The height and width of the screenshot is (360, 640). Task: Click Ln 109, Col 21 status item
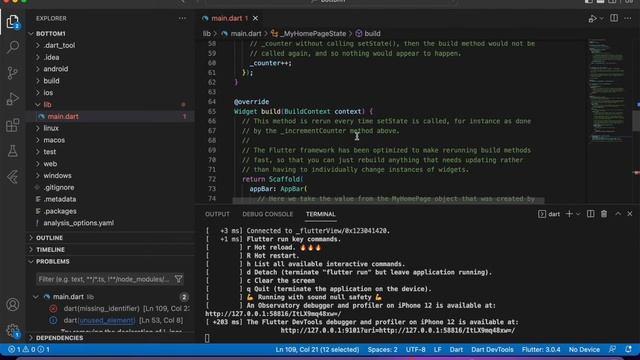click(x=317, y=349)
